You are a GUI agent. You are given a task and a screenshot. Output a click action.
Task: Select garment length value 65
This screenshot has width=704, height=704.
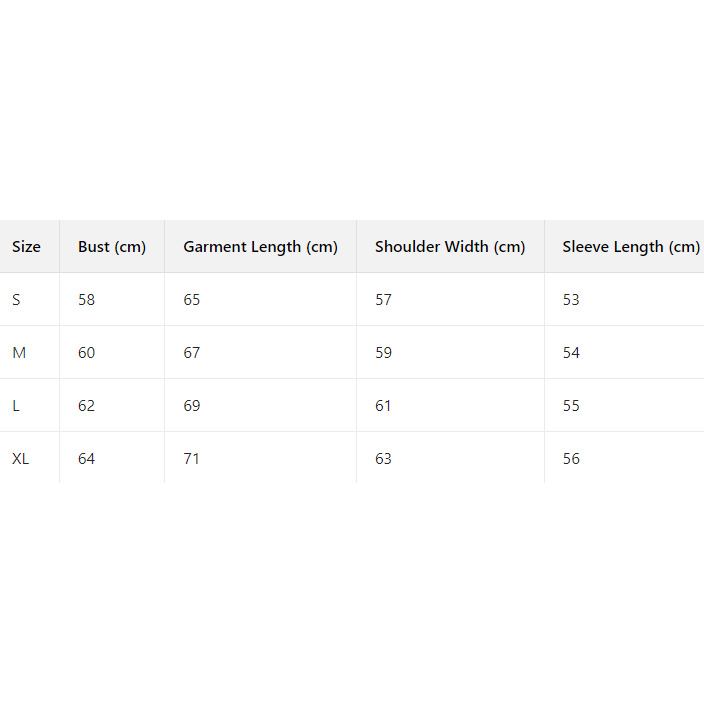click(x=192, y=300)
